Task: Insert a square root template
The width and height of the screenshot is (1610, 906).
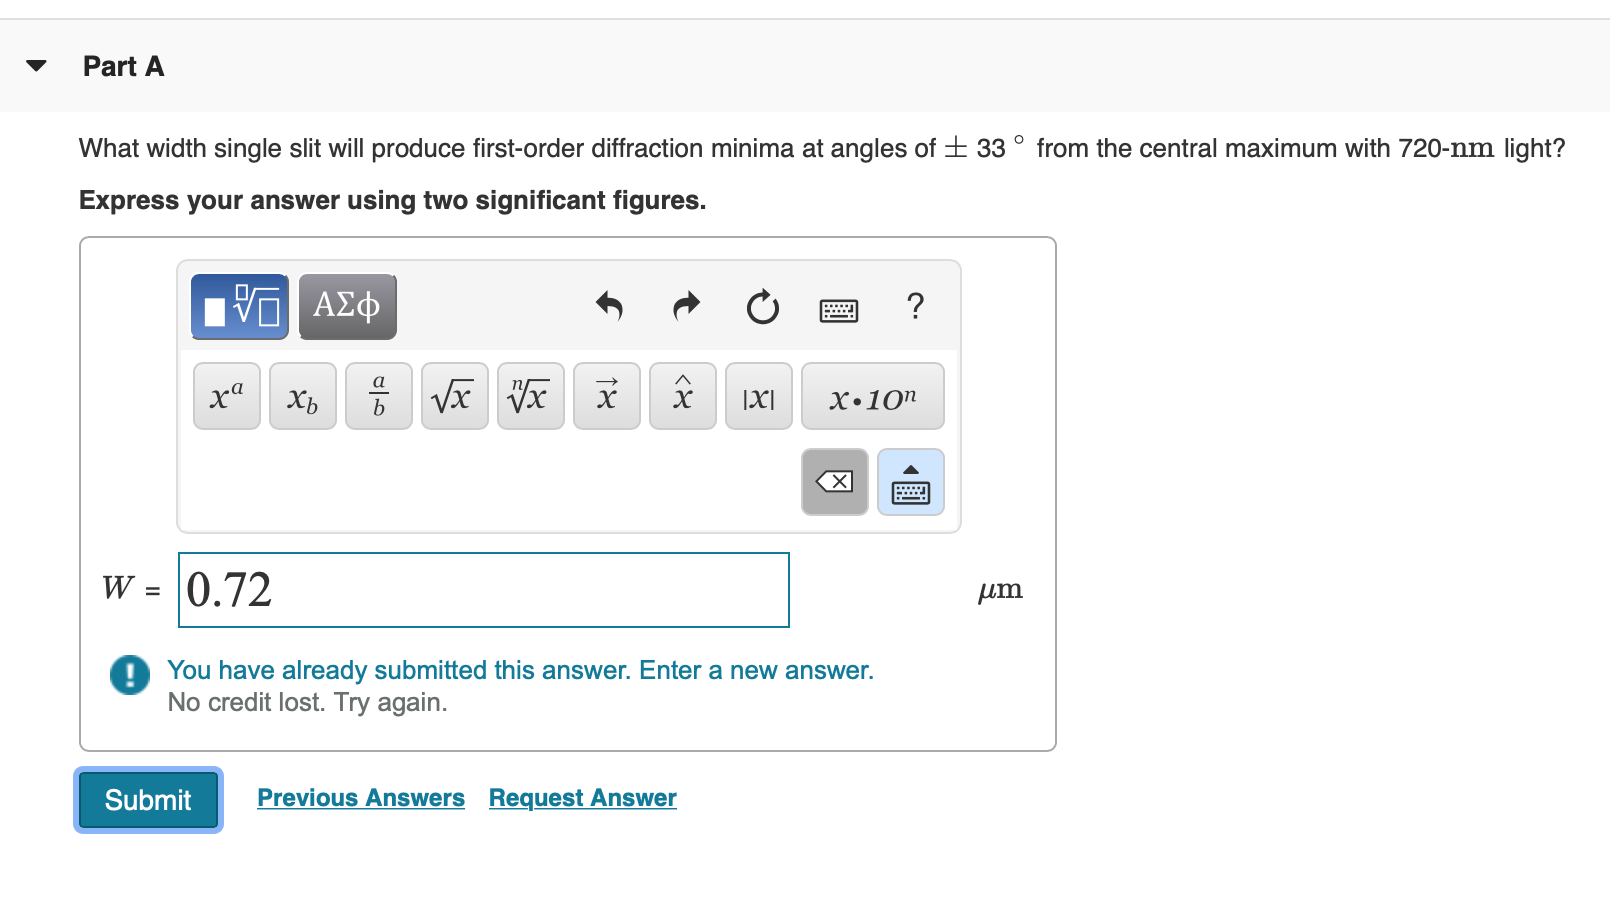Action: point(454,396)
